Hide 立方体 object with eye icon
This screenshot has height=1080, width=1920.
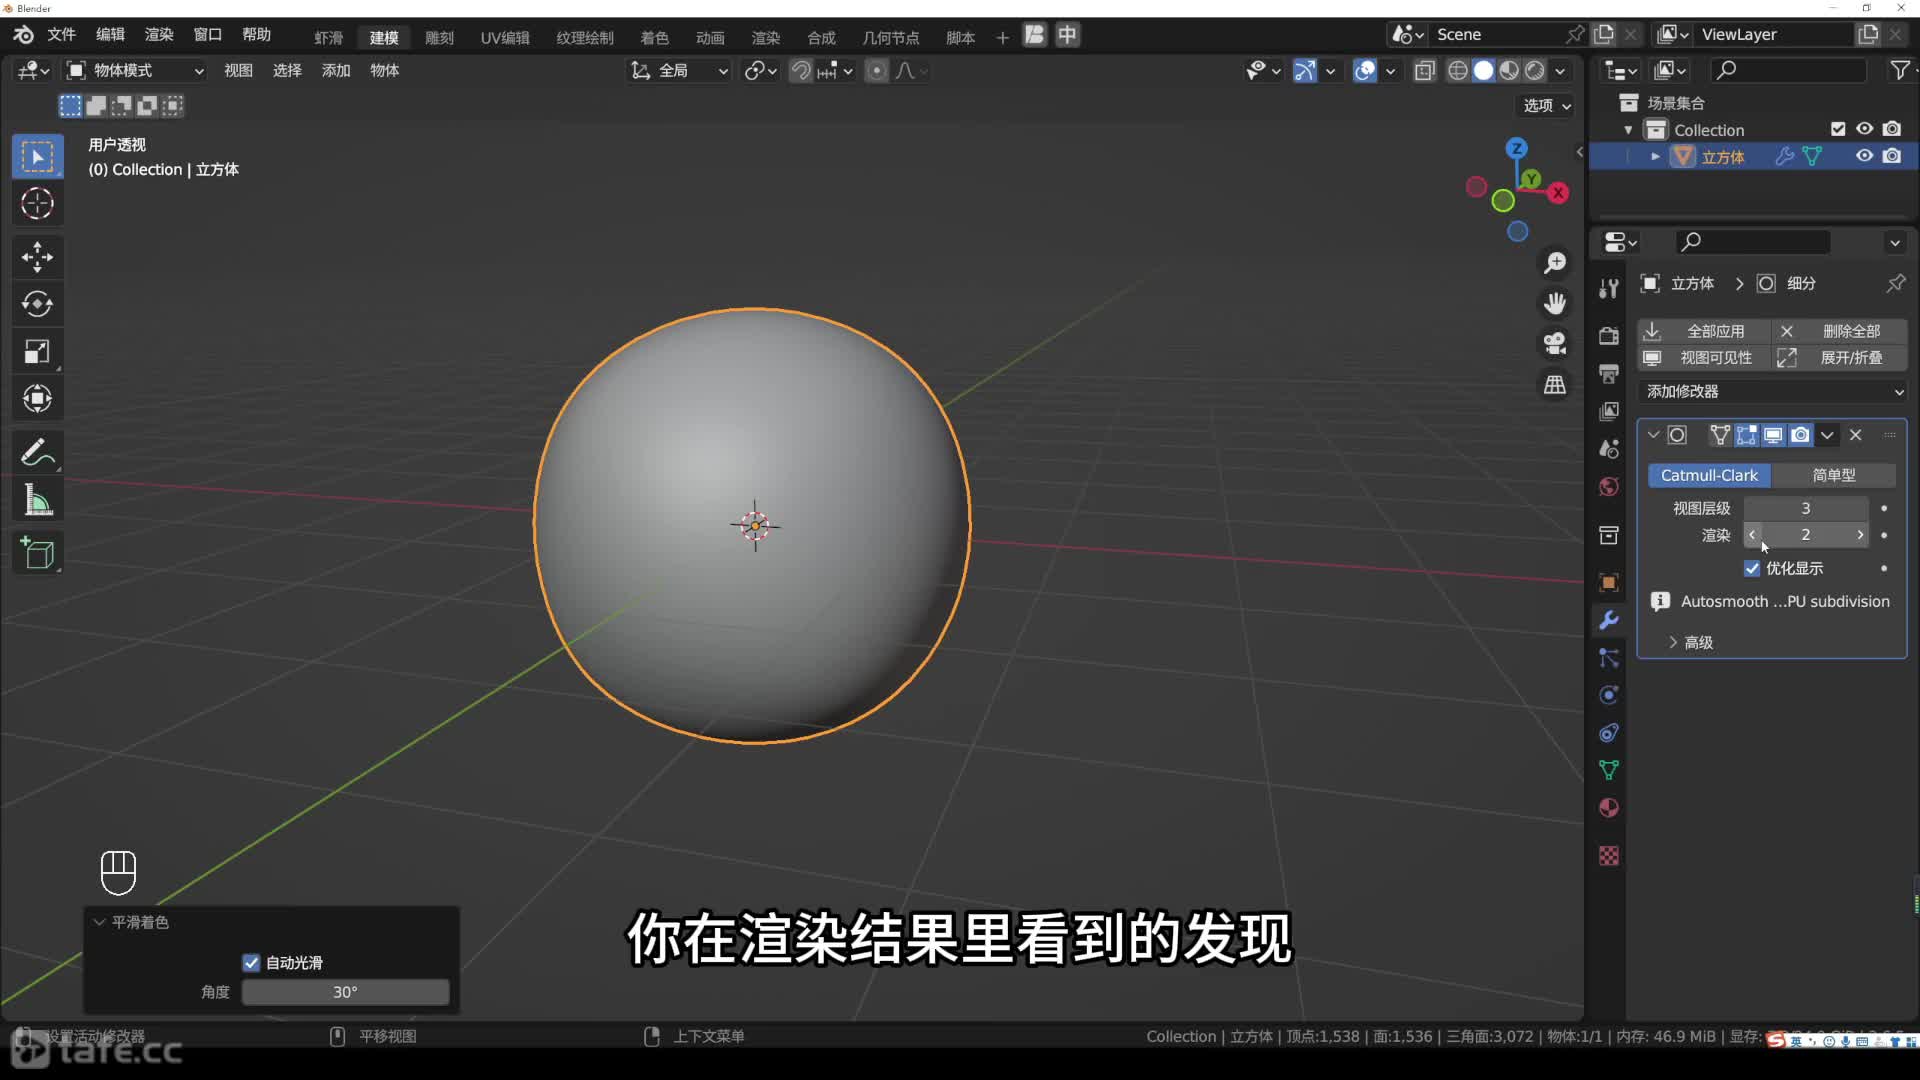click(1865, 156)
